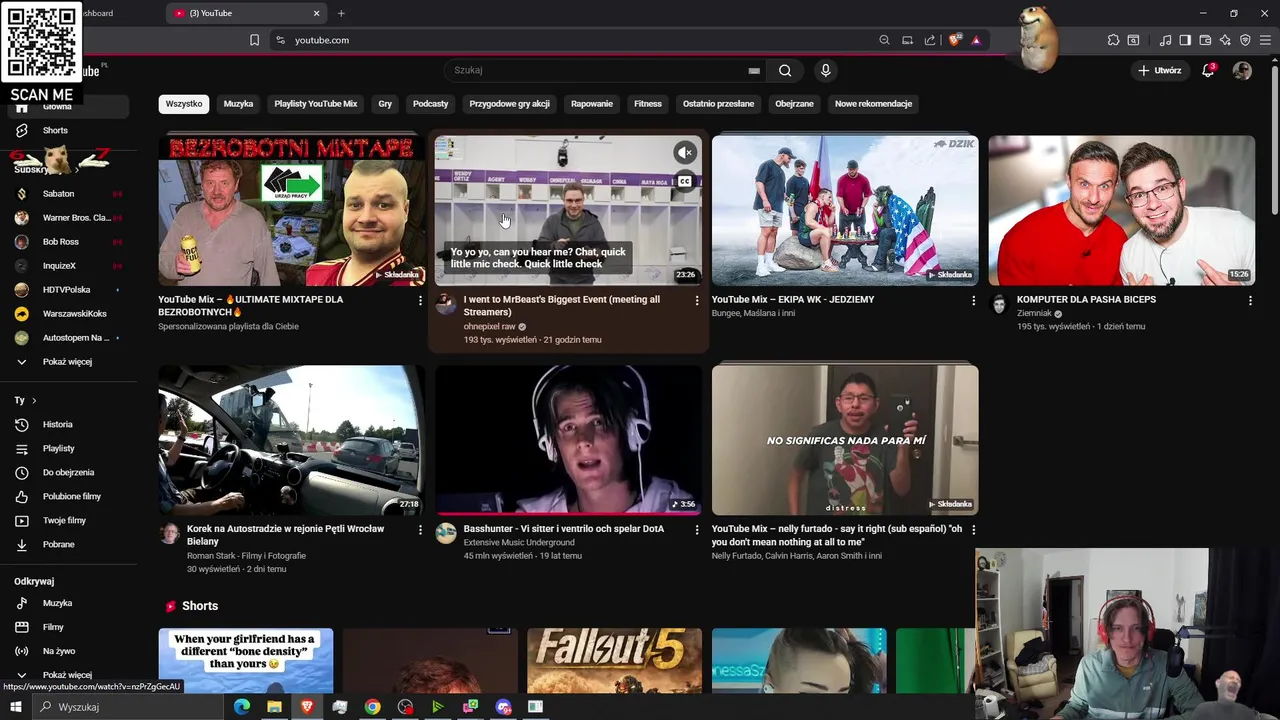Open the browser extensions puzzle icon
The image size is (1280, 720).
pos(1113,40)
